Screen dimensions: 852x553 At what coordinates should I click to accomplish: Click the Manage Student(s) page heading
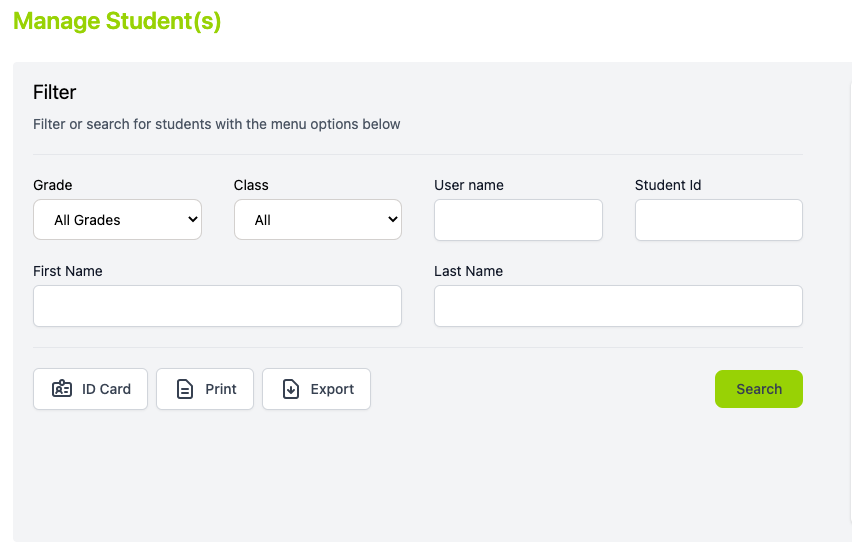[117, 21]
